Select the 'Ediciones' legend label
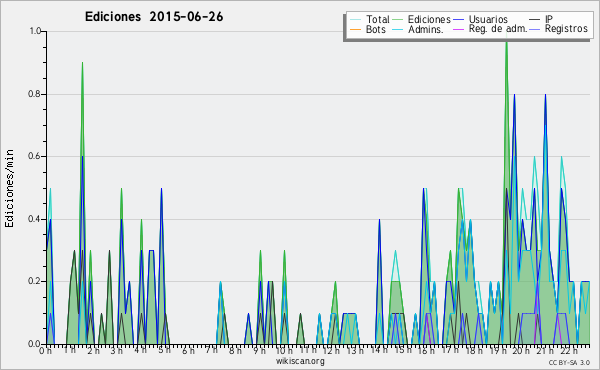Viewport: 600px width, 370px height. [x=429, y=19]
